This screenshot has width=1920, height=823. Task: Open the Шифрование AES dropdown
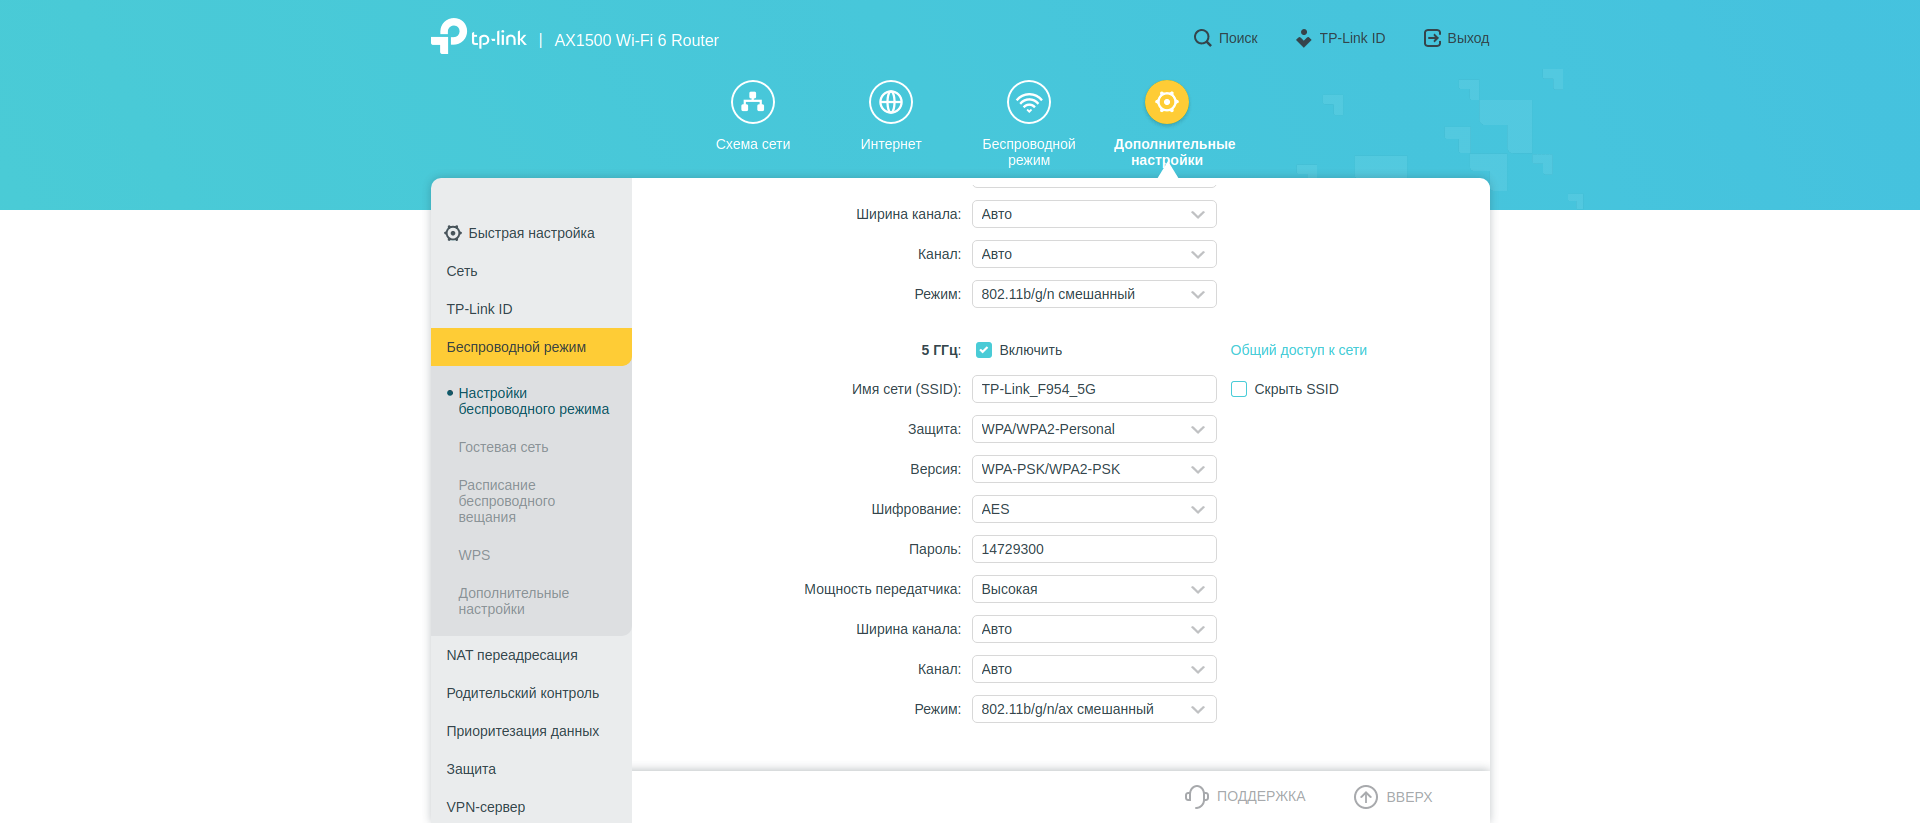point(1093,509)
